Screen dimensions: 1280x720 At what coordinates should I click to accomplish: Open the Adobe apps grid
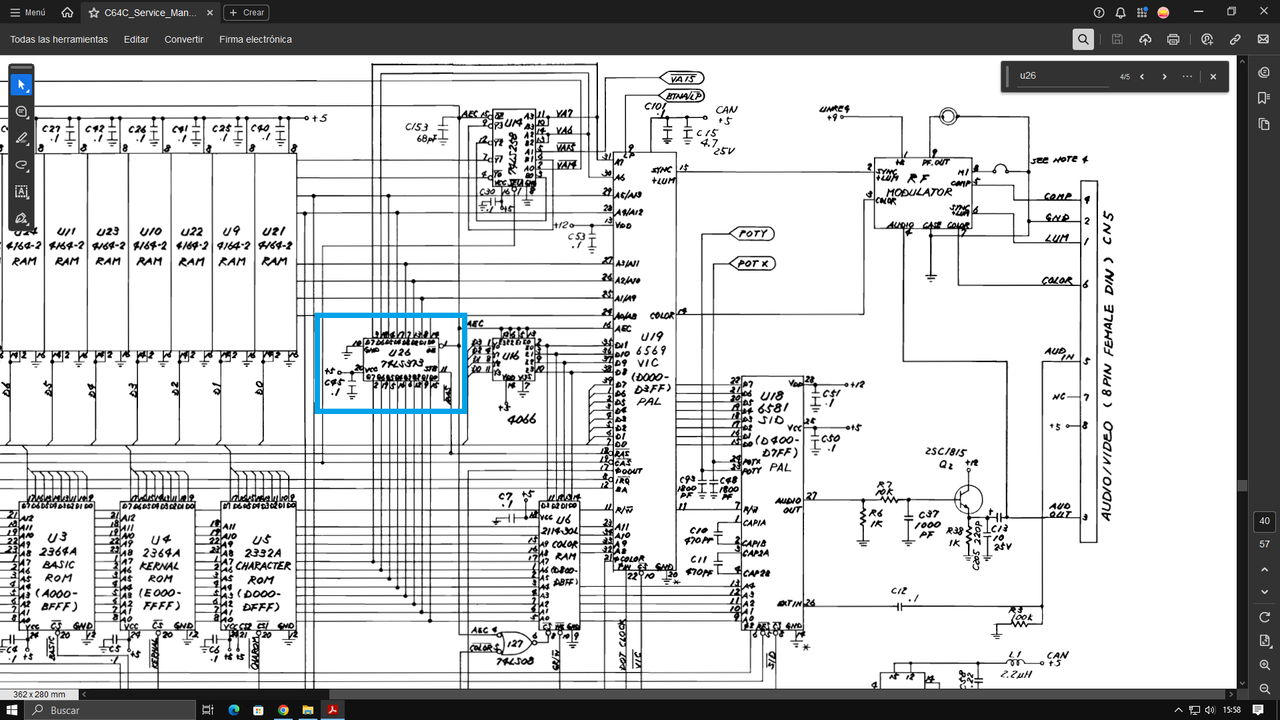pos(1141,12)
